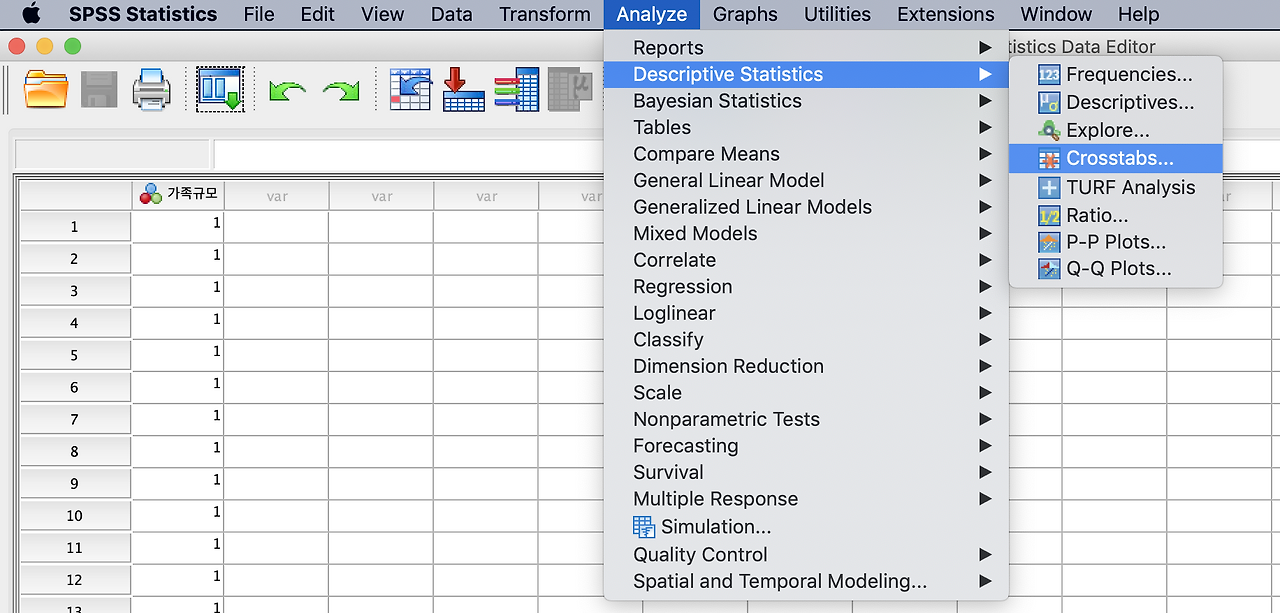Screen dimensions: 1280x613
Task: Click the green Redo arrow
Action: 341,91
